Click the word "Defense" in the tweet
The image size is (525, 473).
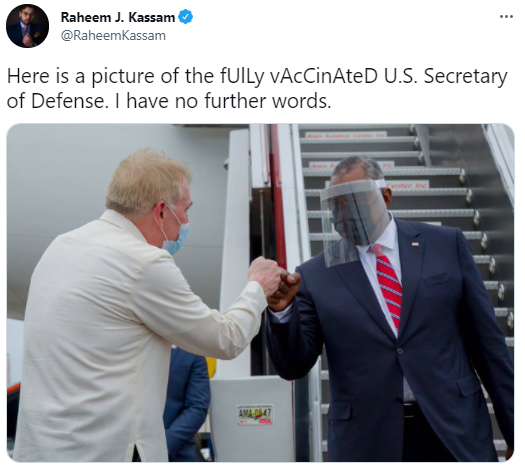pos(68,101)
